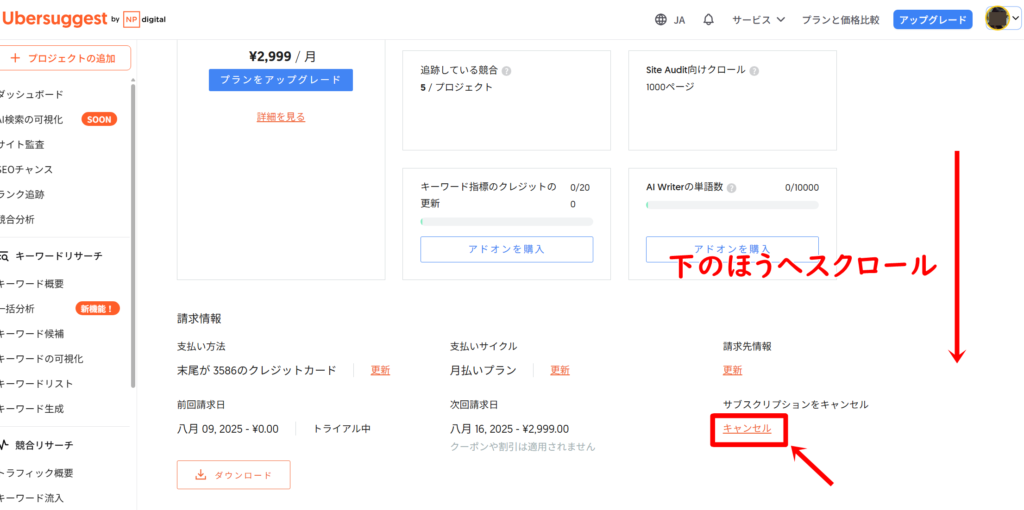Open トラフィック概要 in sidebar
Image resolution: width=1024 pixels, height=510 pixels.
coord(36,473)
